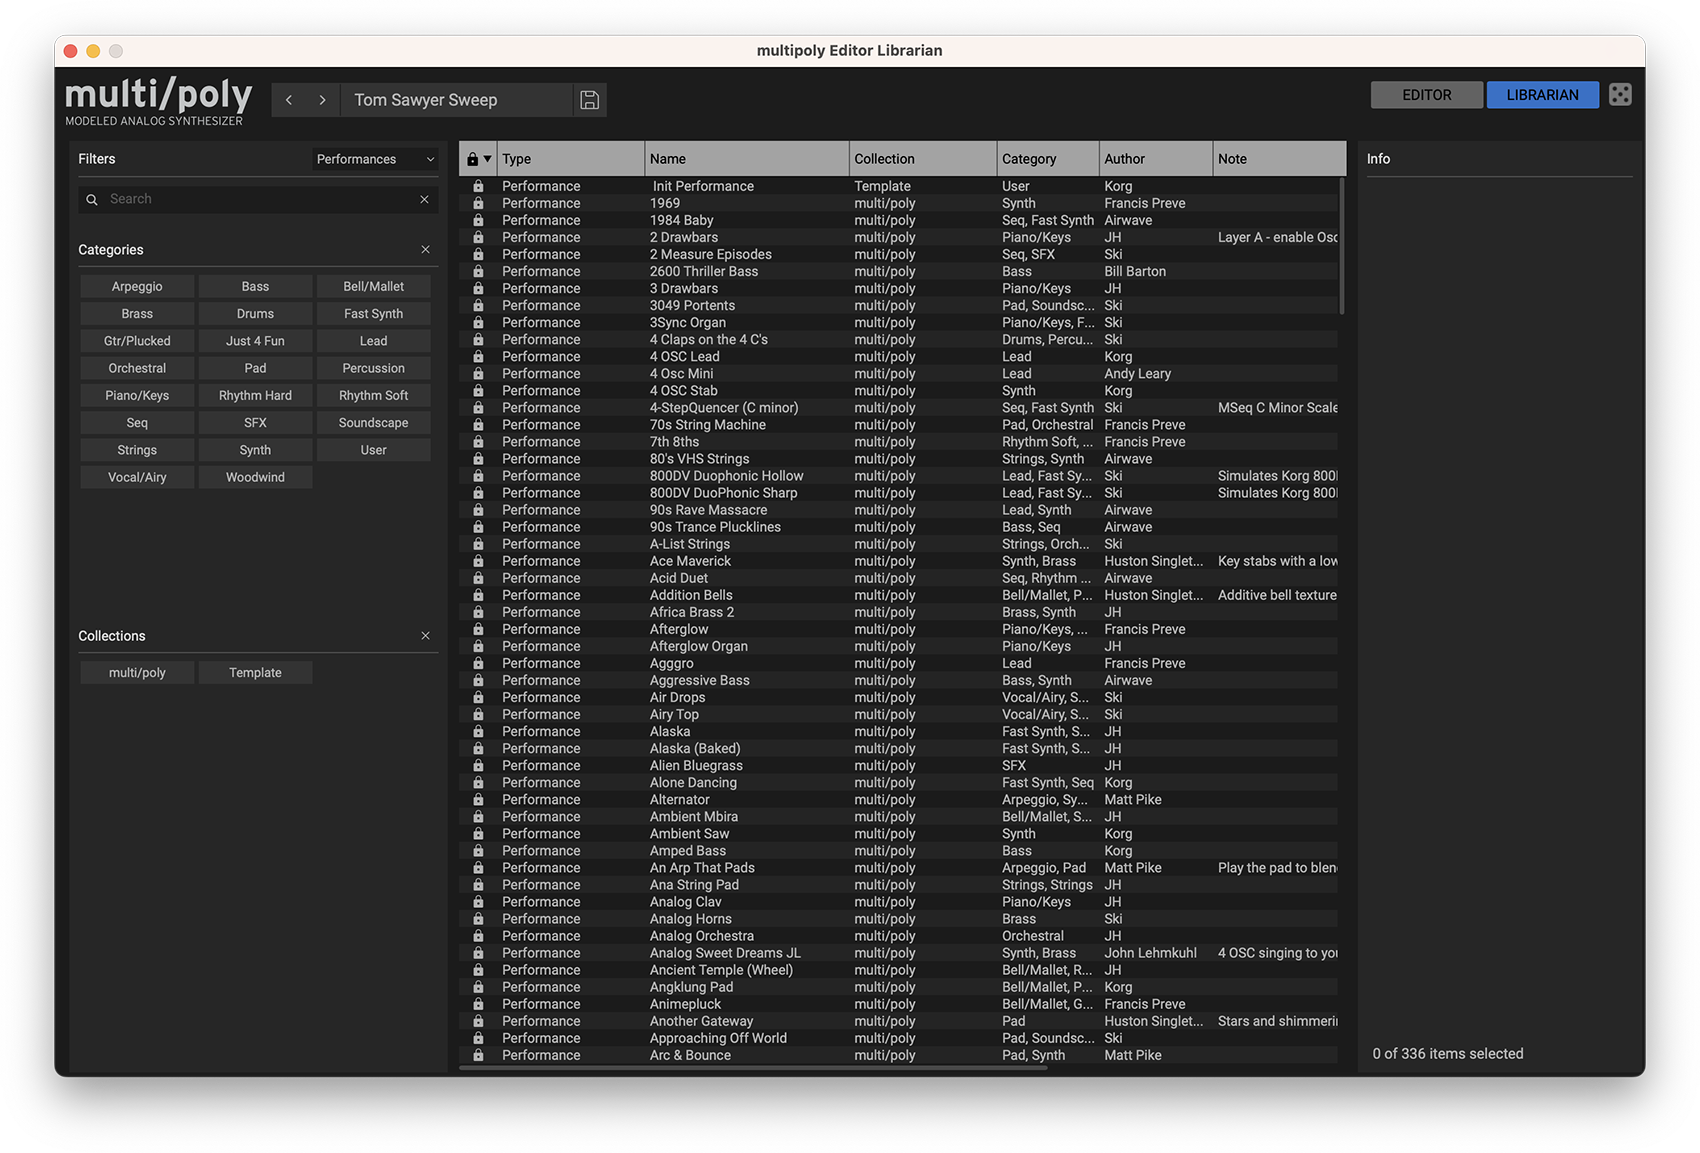Click the save performance disk icon
Image resolution: width=1700 pixels, height=1153 pixels.
[589, 100]
